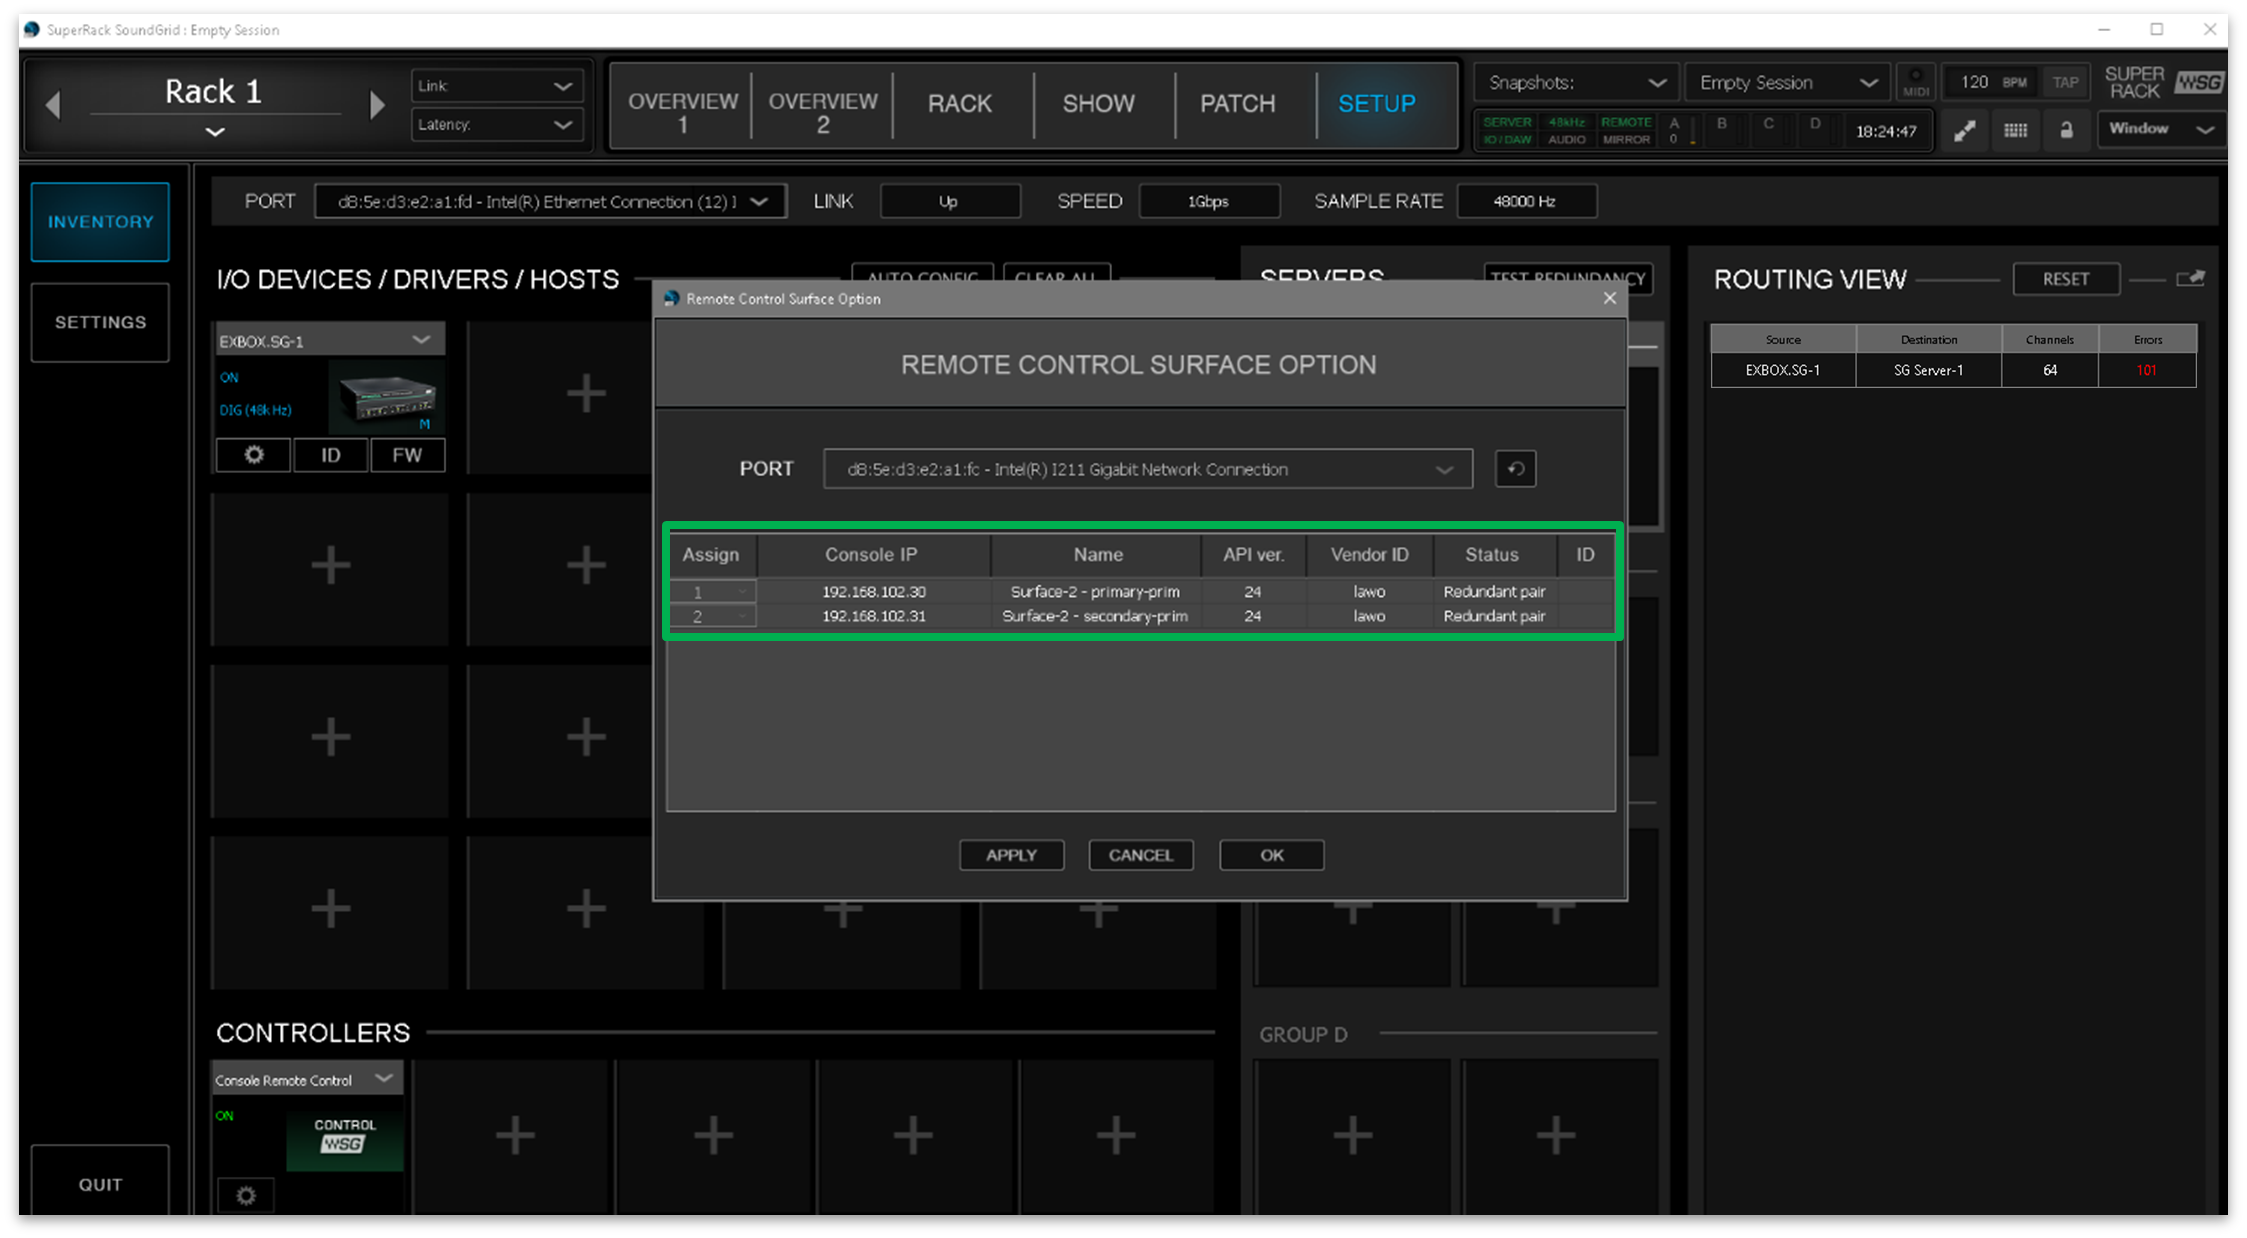Open Console Remote Control gear settings
Image resolution: width=2247 pixels, height=1238 pixels.
[x=246, y=1195]
